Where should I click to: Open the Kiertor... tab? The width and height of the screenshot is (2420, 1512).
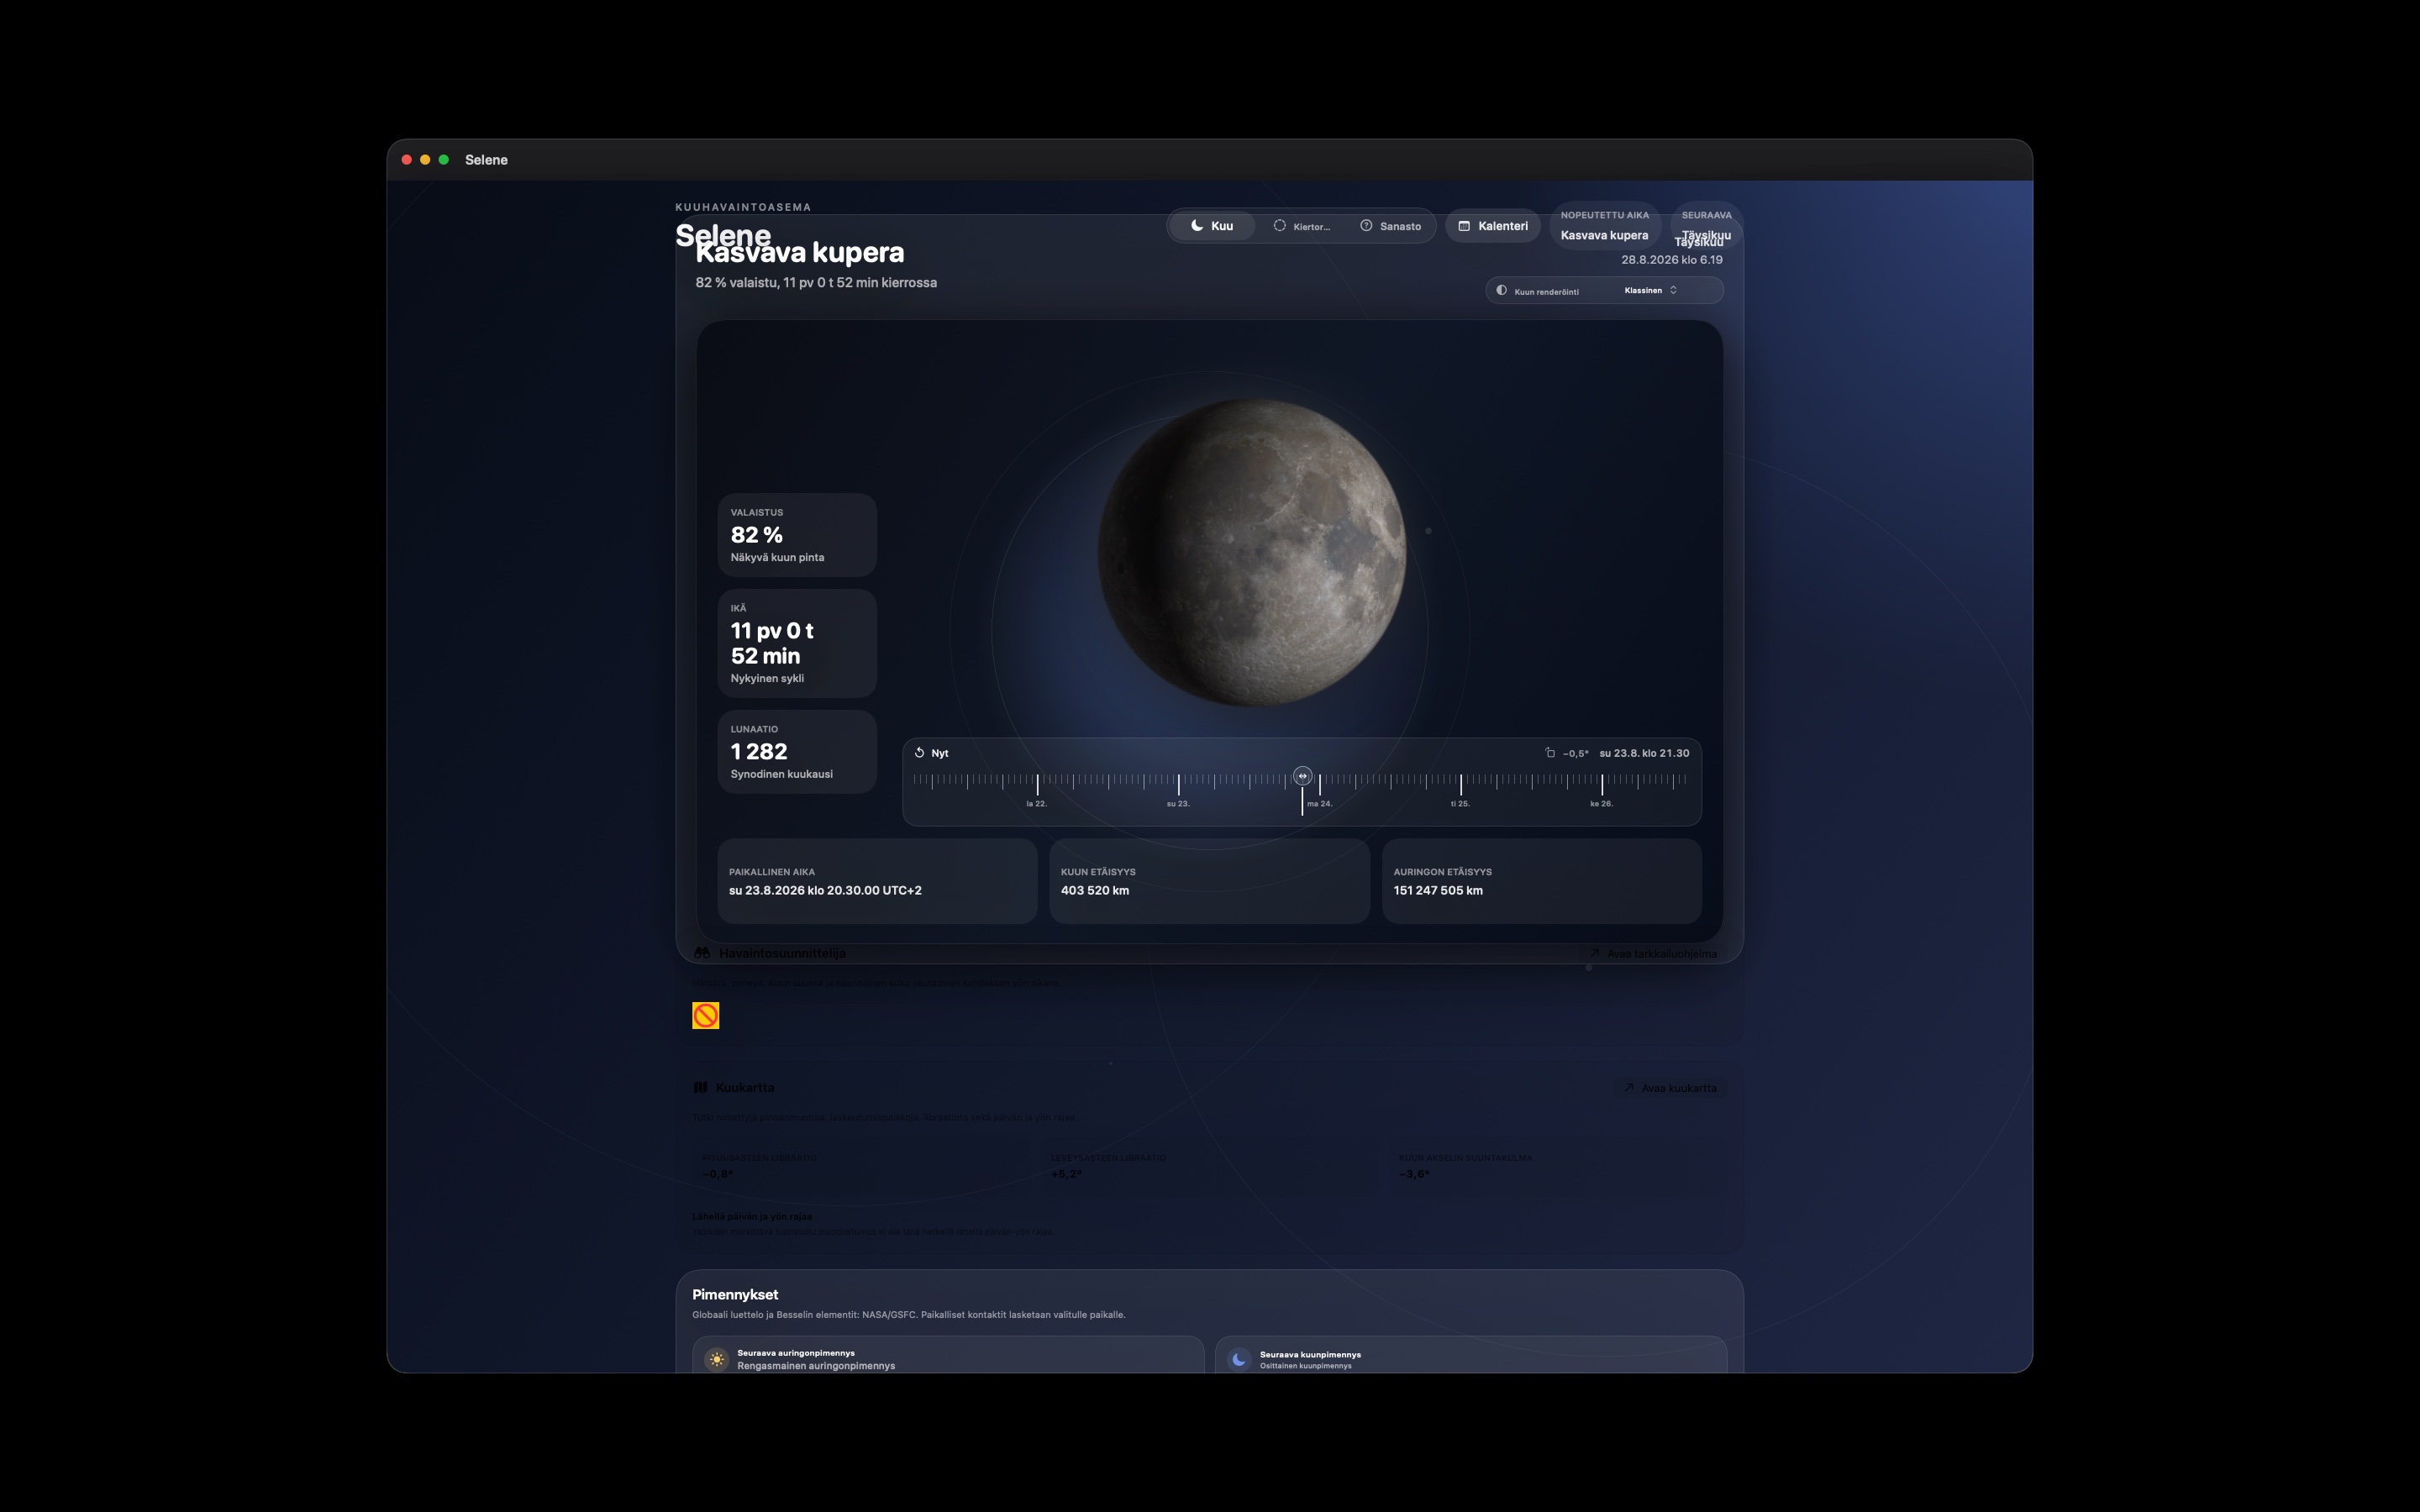coord(1301,226)
